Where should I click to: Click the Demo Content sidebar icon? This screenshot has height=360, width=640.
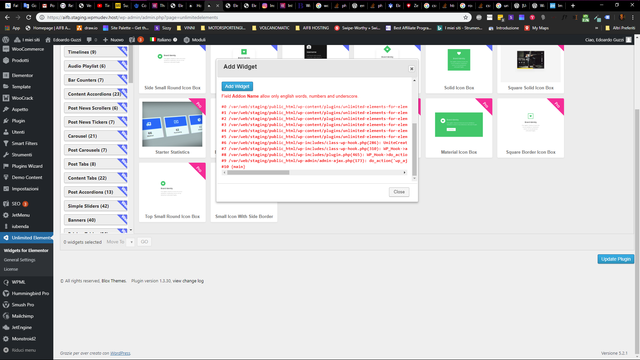(6, 178)
